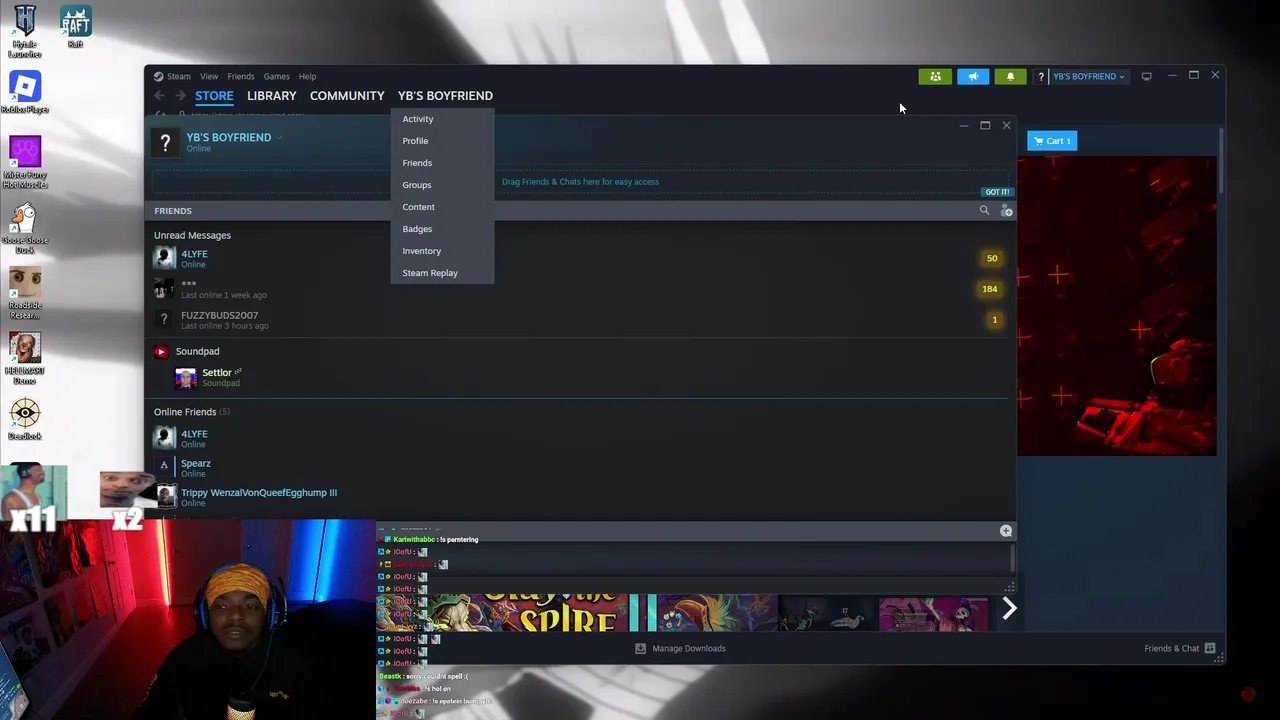Click the Soundpad red play icon
The image size is (1280, 720).
point(161,352)
